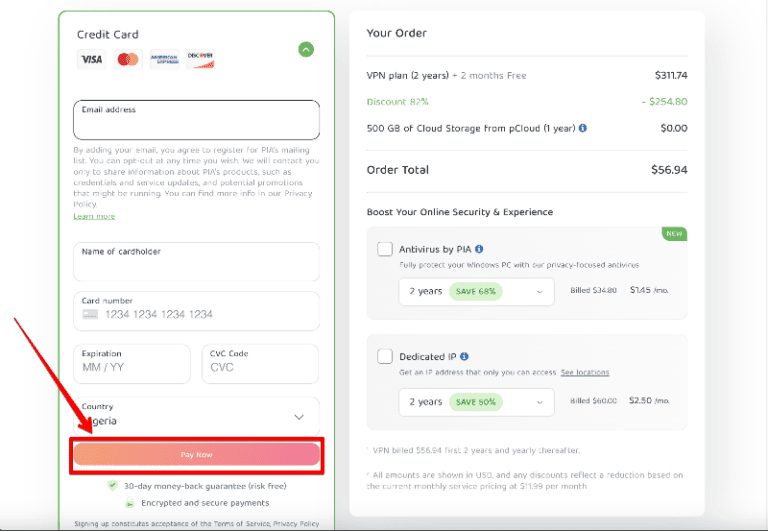Click the American Express icon
This screenshot has height=531, width=768.
[164, 60]
